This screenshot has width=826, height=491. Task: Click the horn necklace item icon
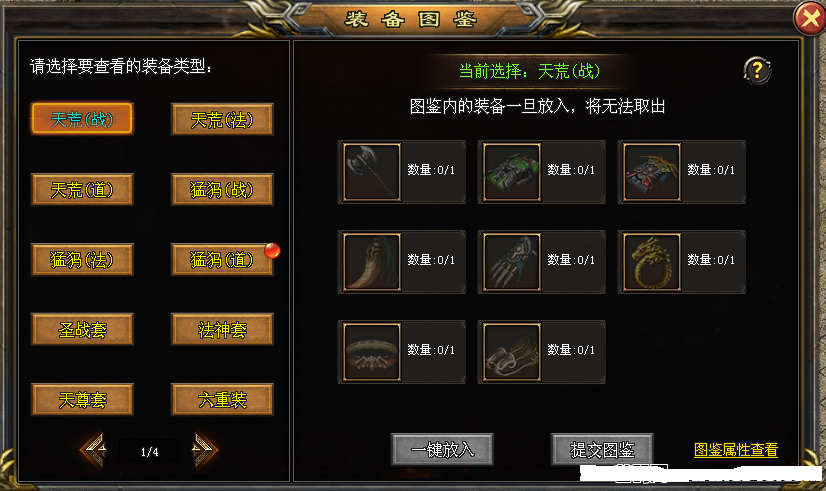(372, 262)
